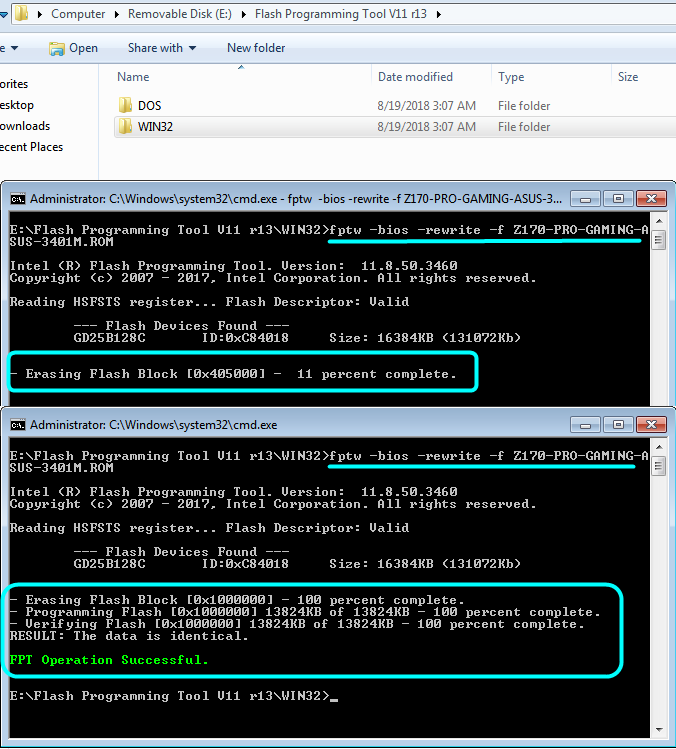Viewport: 676px width, 749px height.
Task: Sort by the Name column header
Action: pyautogui.click(x=133, y=77)
